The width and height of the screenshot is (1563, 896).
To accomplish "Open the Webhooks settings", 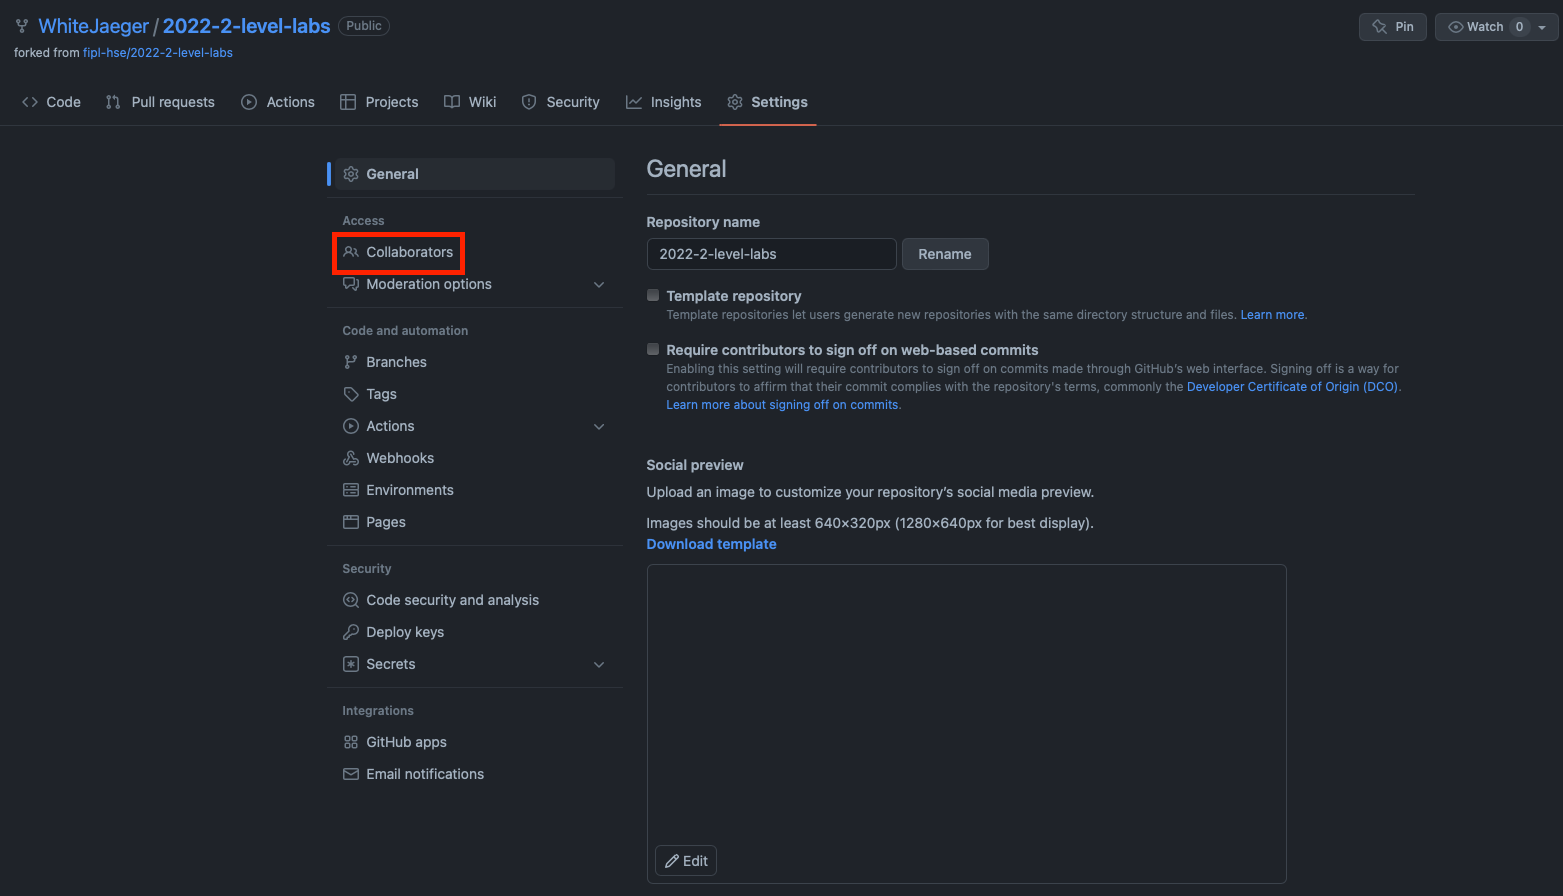I will [400, 457].
